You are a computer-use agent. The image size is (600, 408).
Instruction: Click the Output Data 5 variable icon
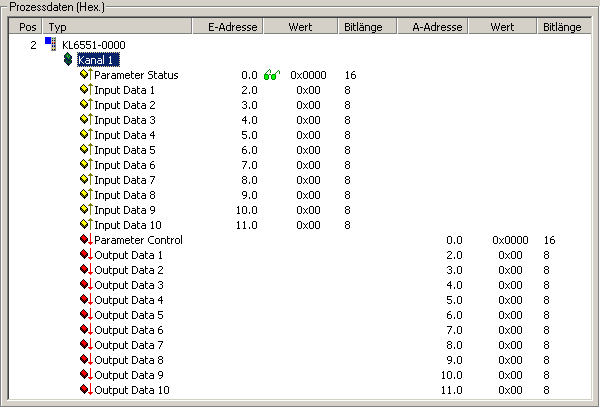point(86,314)
